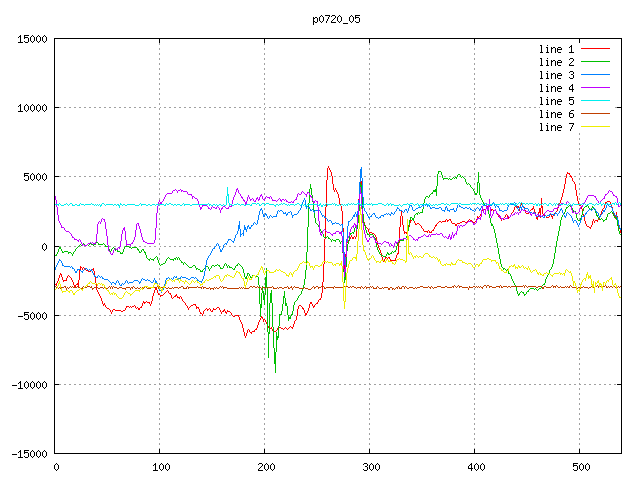Viewport: 640px width, 480px height.
Task: Select the "line 2" legend label
Action: [x=557, y=62]
